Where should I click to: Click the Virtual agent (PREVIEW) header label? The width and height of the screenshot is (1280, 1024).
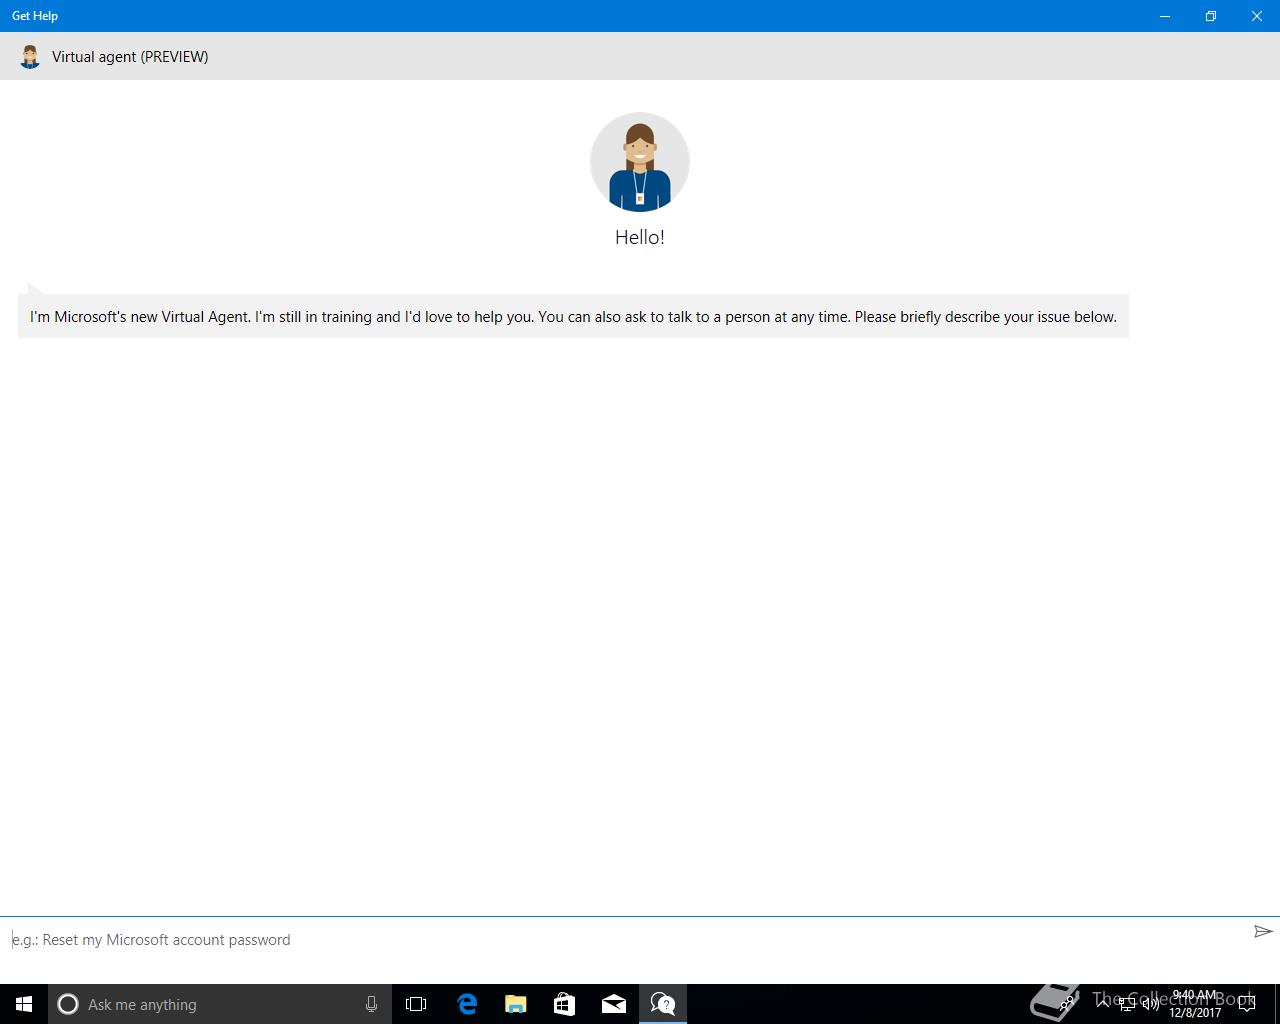pyautogui.click(x=130, y=57)
